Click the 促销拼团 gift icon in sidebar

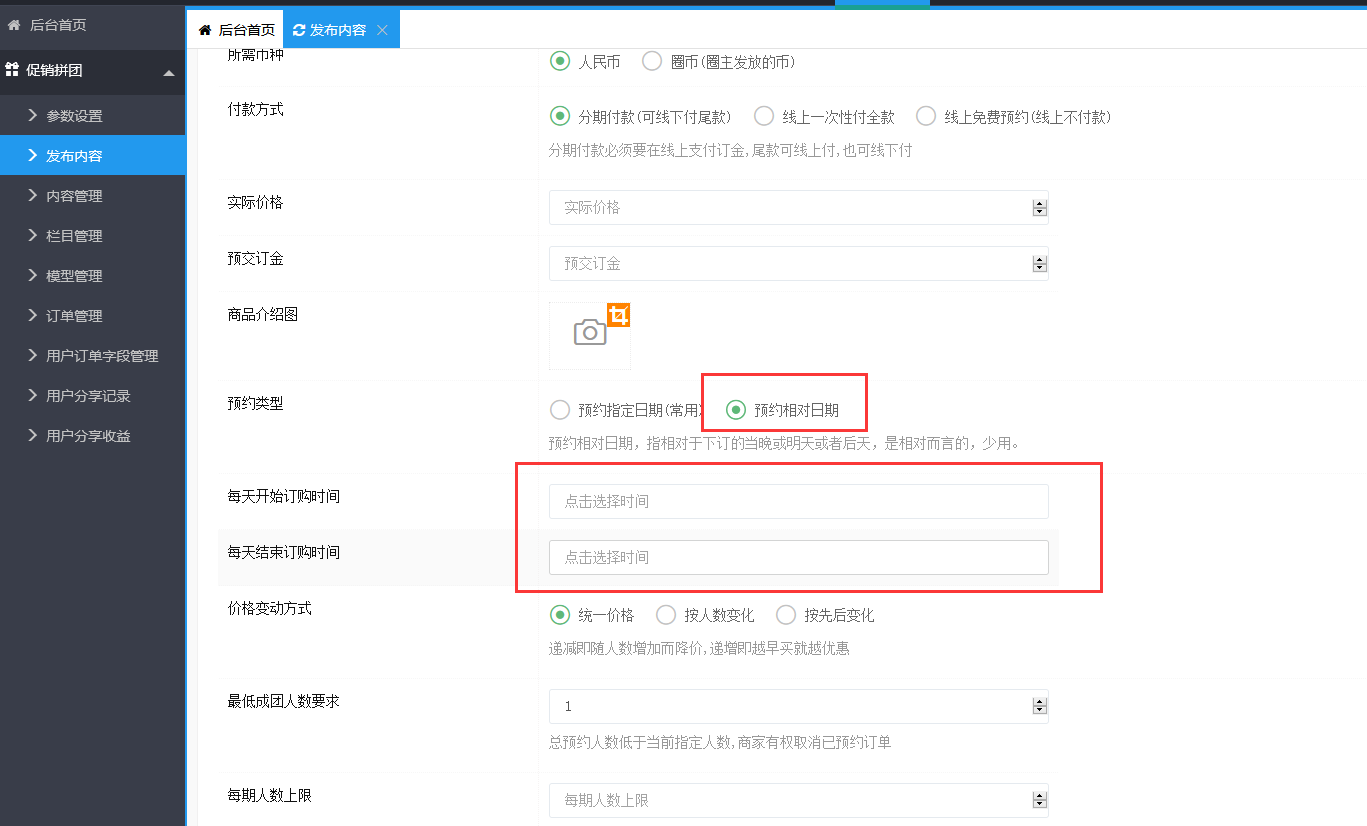pyautogui.click(x=13, y=70)
